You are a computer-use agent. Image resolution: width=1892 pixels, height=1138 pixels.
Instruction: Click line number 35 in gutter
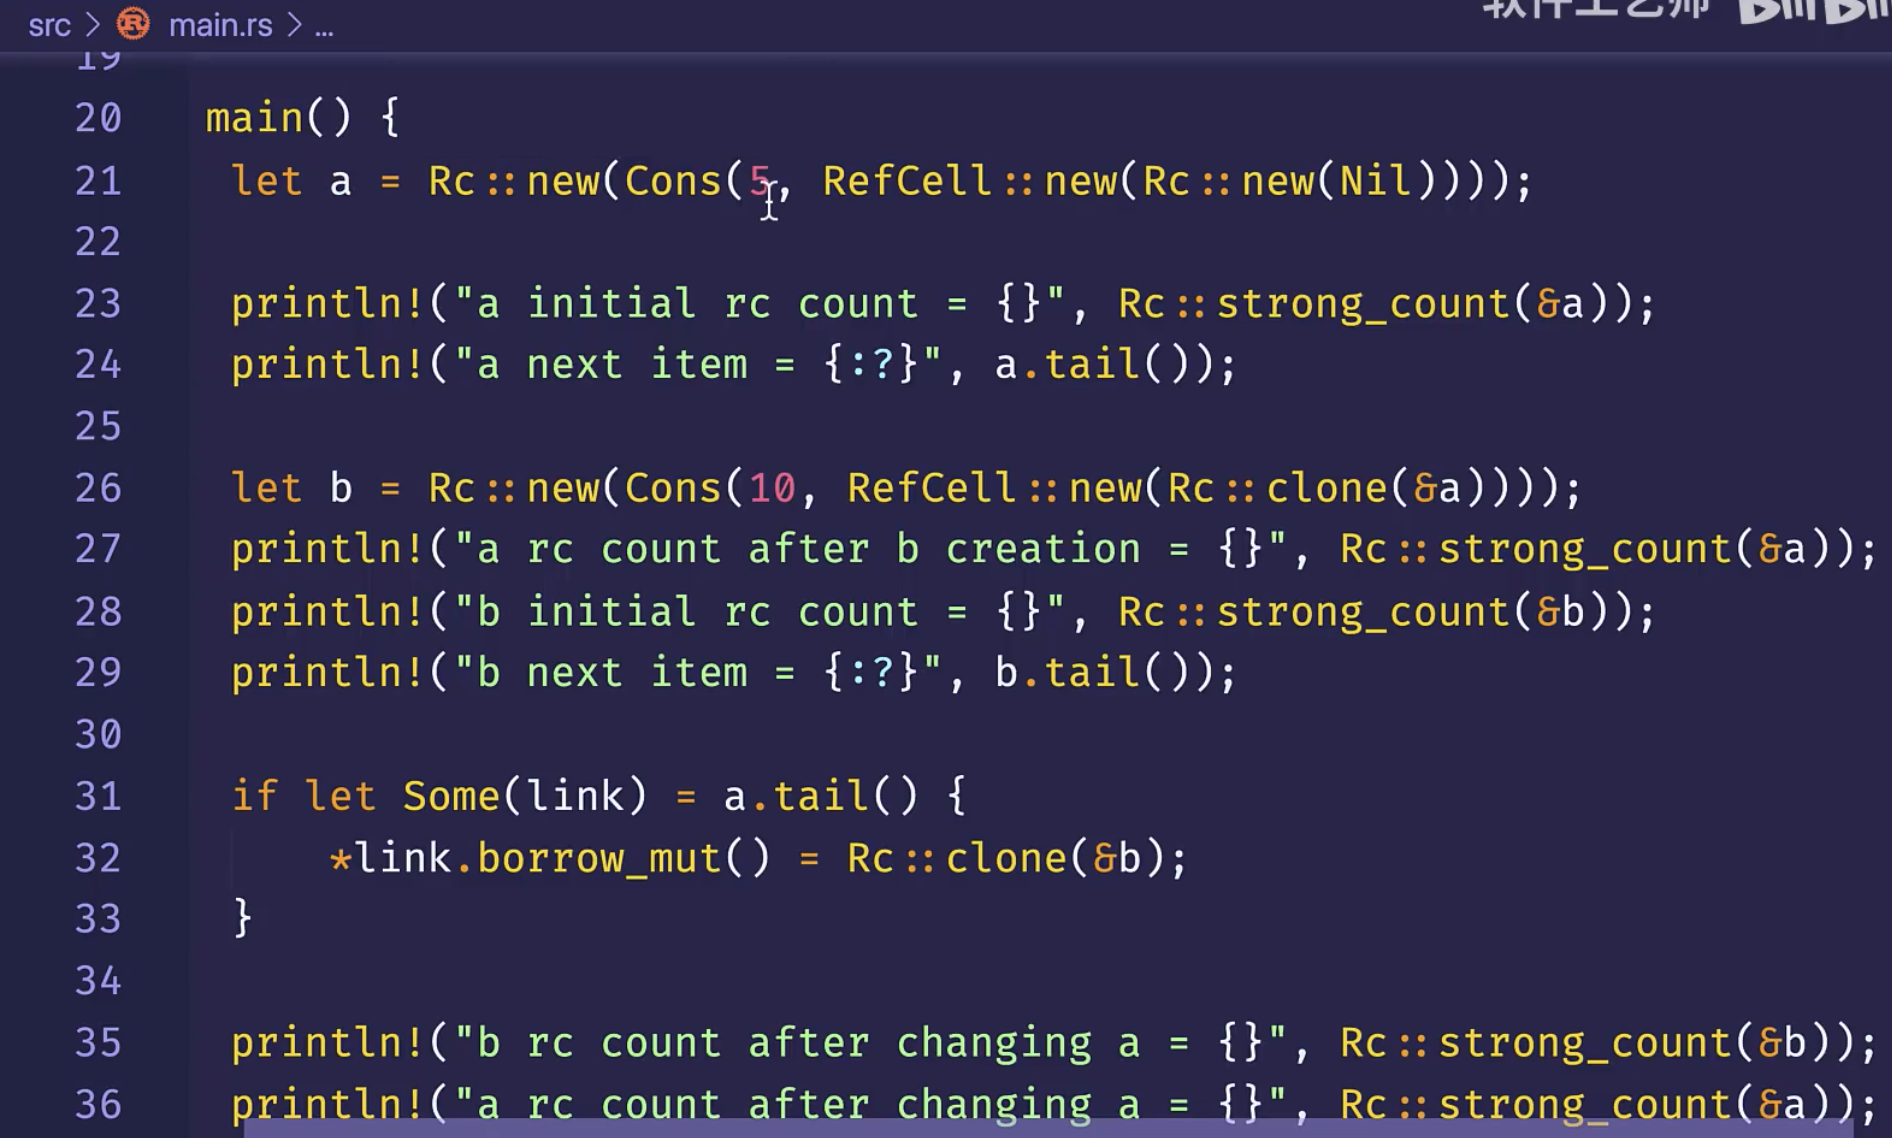(98, 1042)
